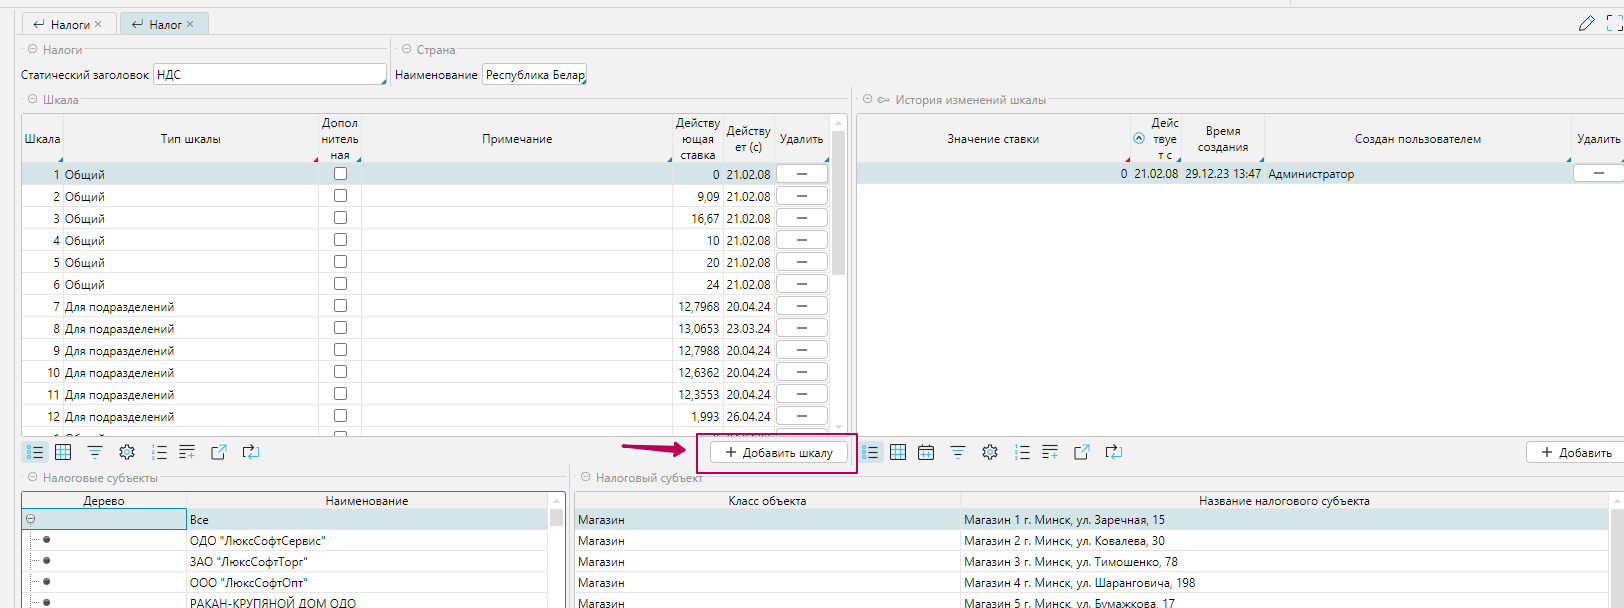Toggle Дополнительная checkbox for scale 1
This screenshot has height=608, width=1624.
point(340,174)
